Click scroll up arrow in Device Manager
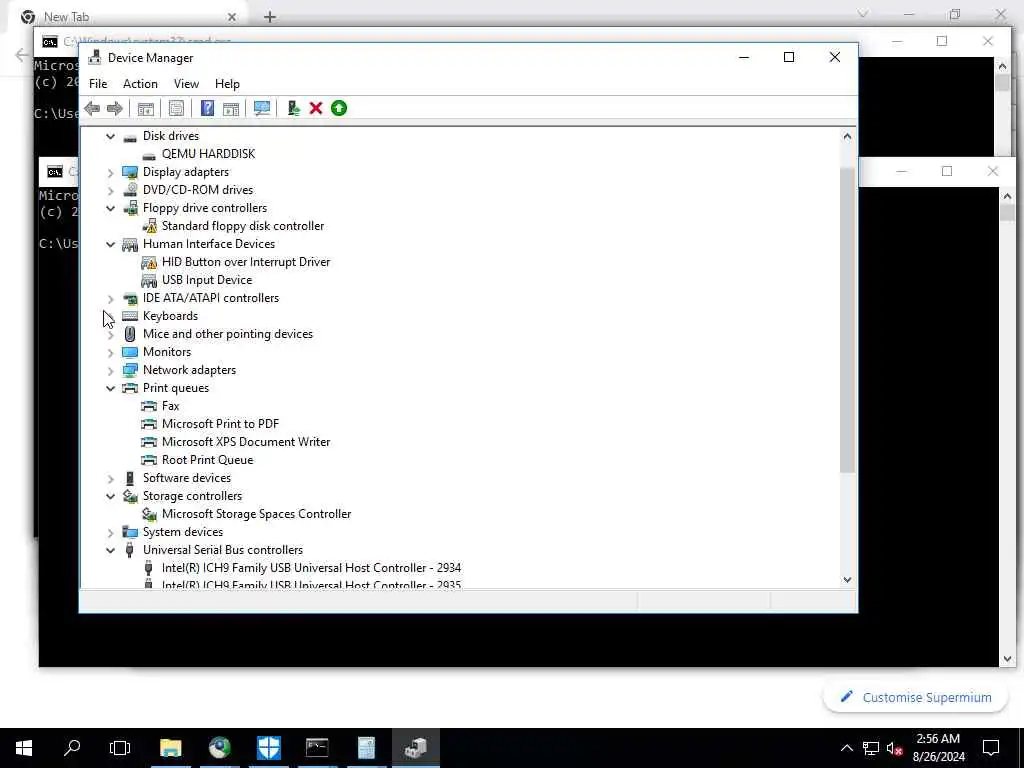Screen dimensions: 1024x768 [x=847, y=136]
